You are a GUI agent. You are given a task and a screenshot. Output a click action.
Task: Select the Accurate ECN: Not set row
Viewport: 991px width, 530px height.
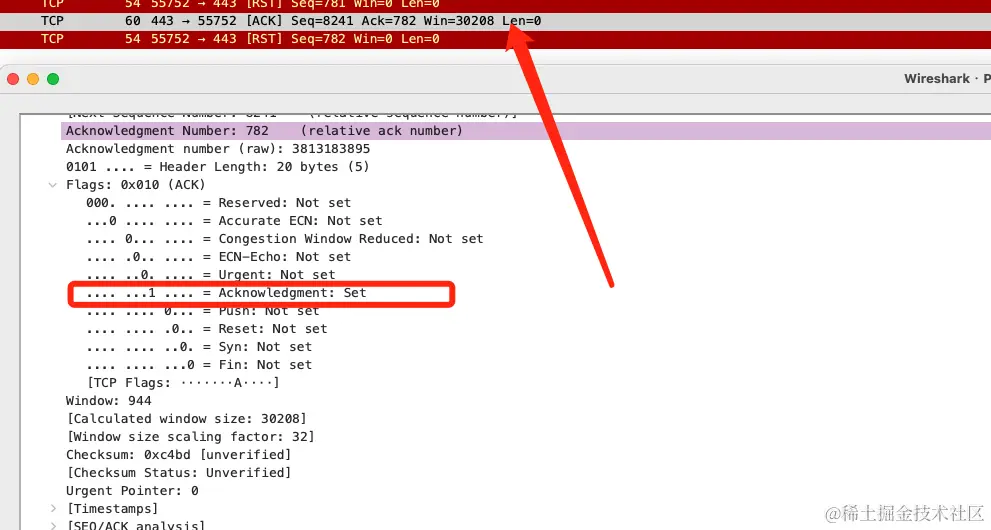(x=234, y=221)
